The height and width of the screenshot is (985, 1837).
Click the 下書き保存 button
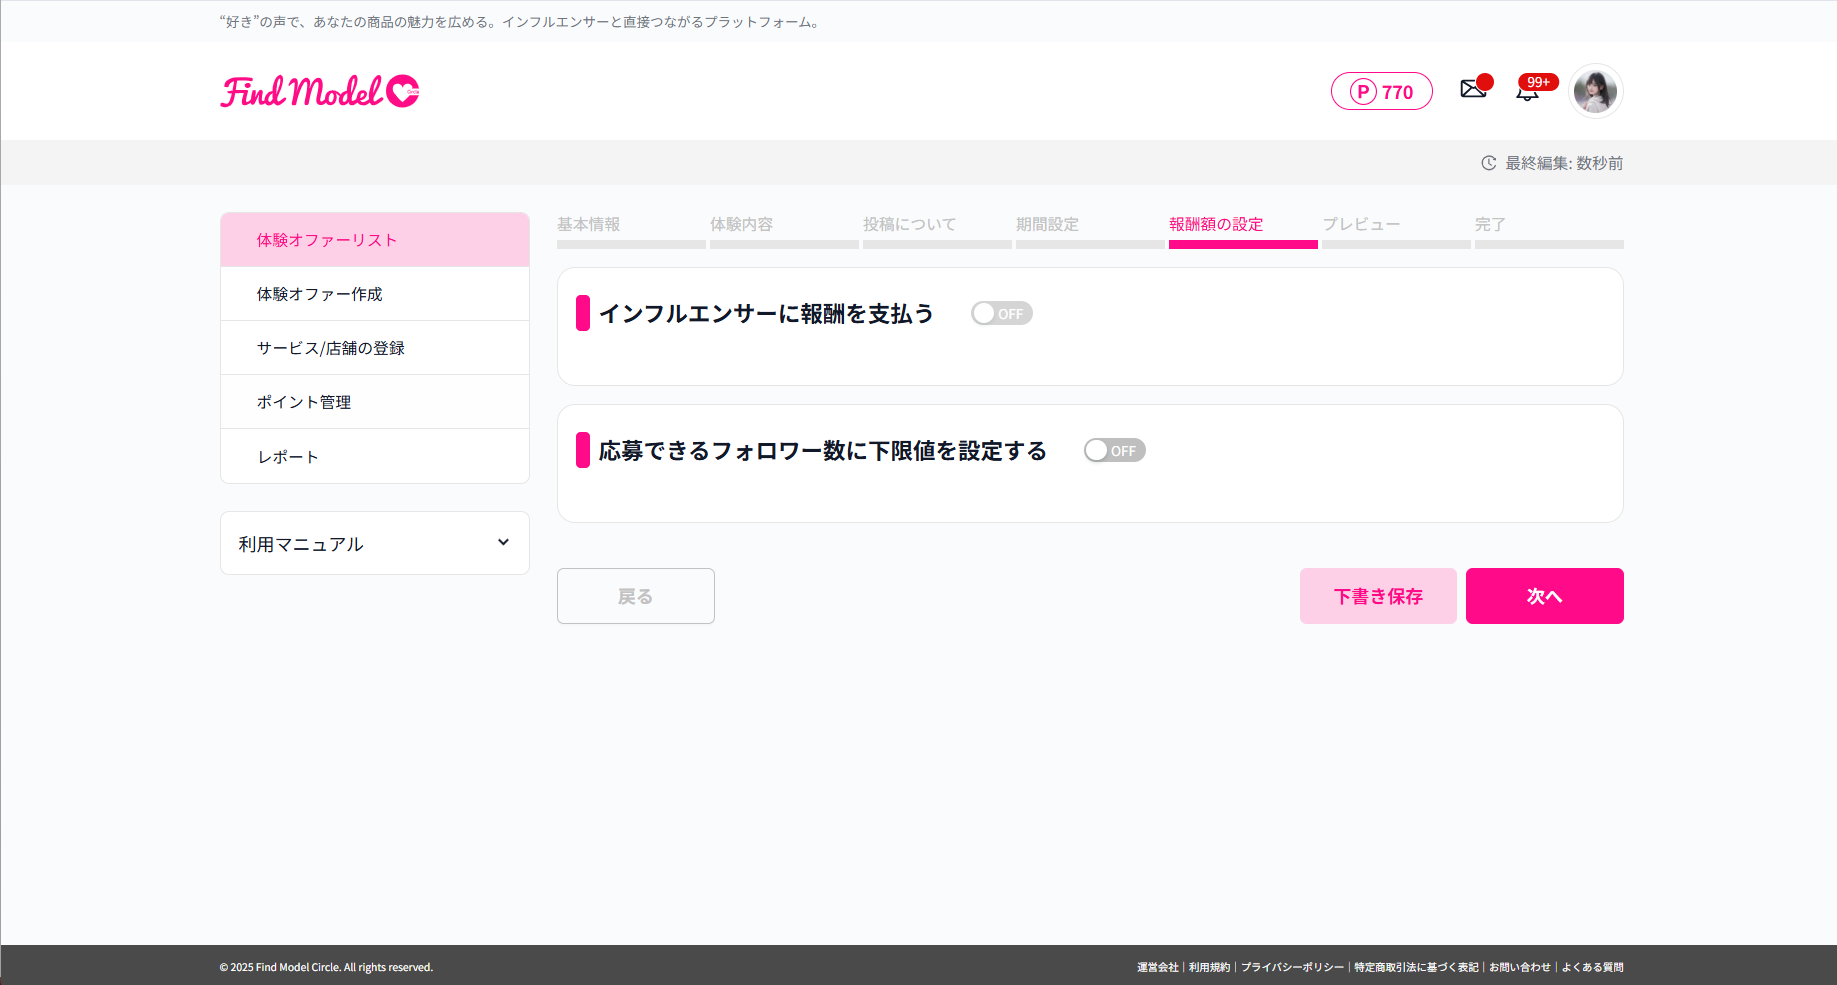1378,596
